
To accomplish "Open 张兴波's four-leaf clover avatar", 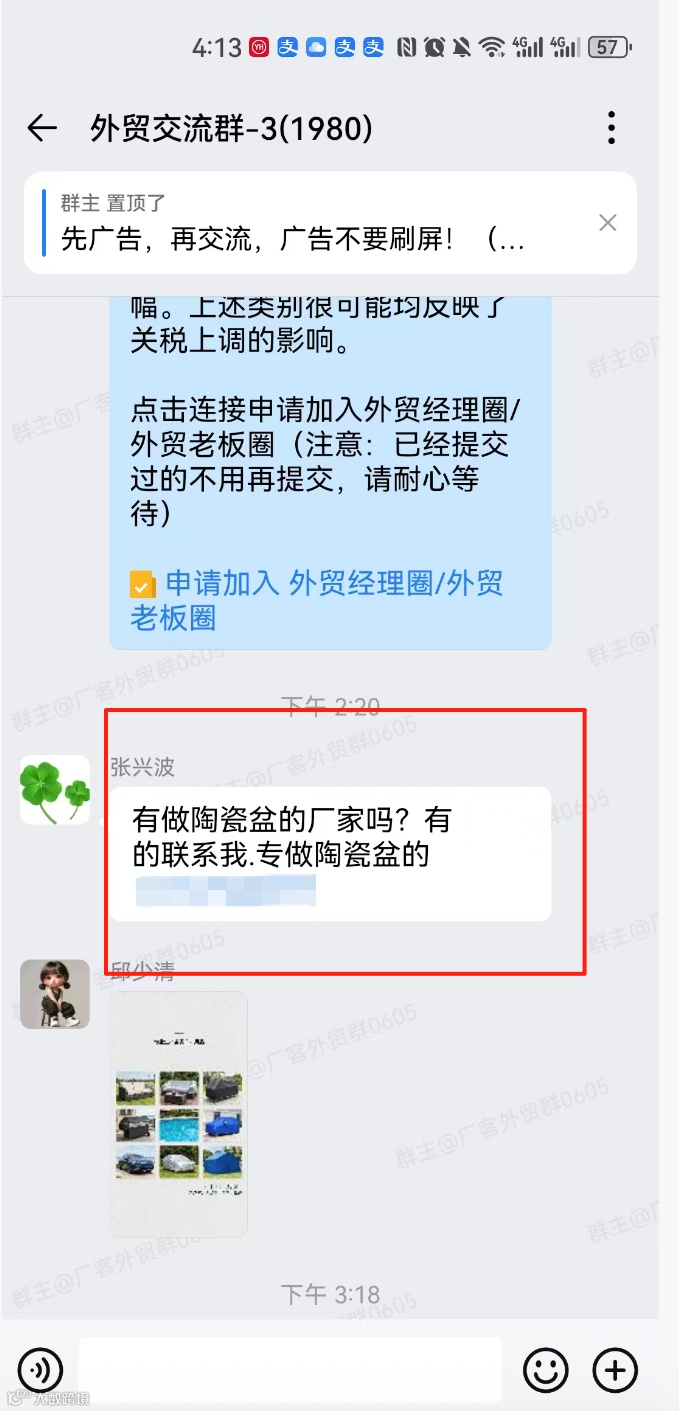I will [55, 790].
